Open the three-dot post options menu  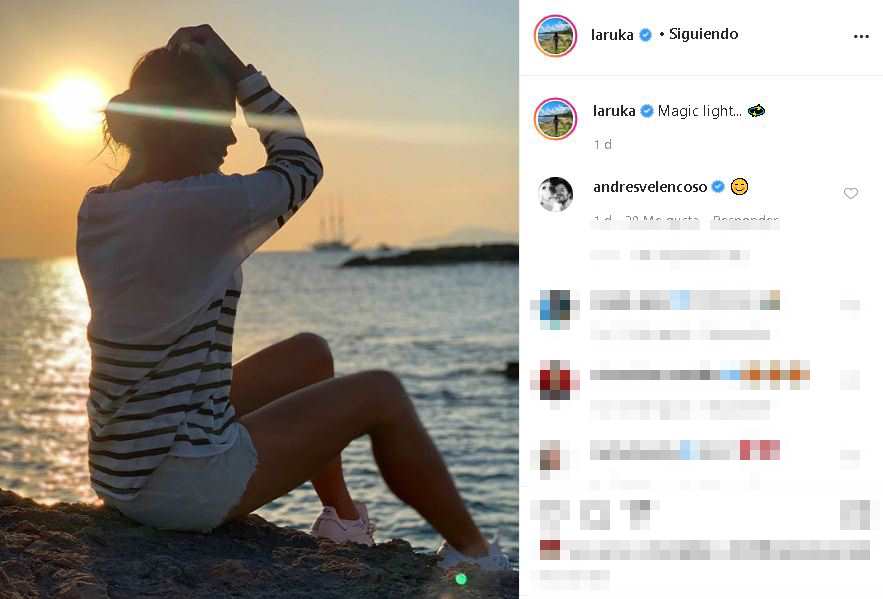[861, 36]
